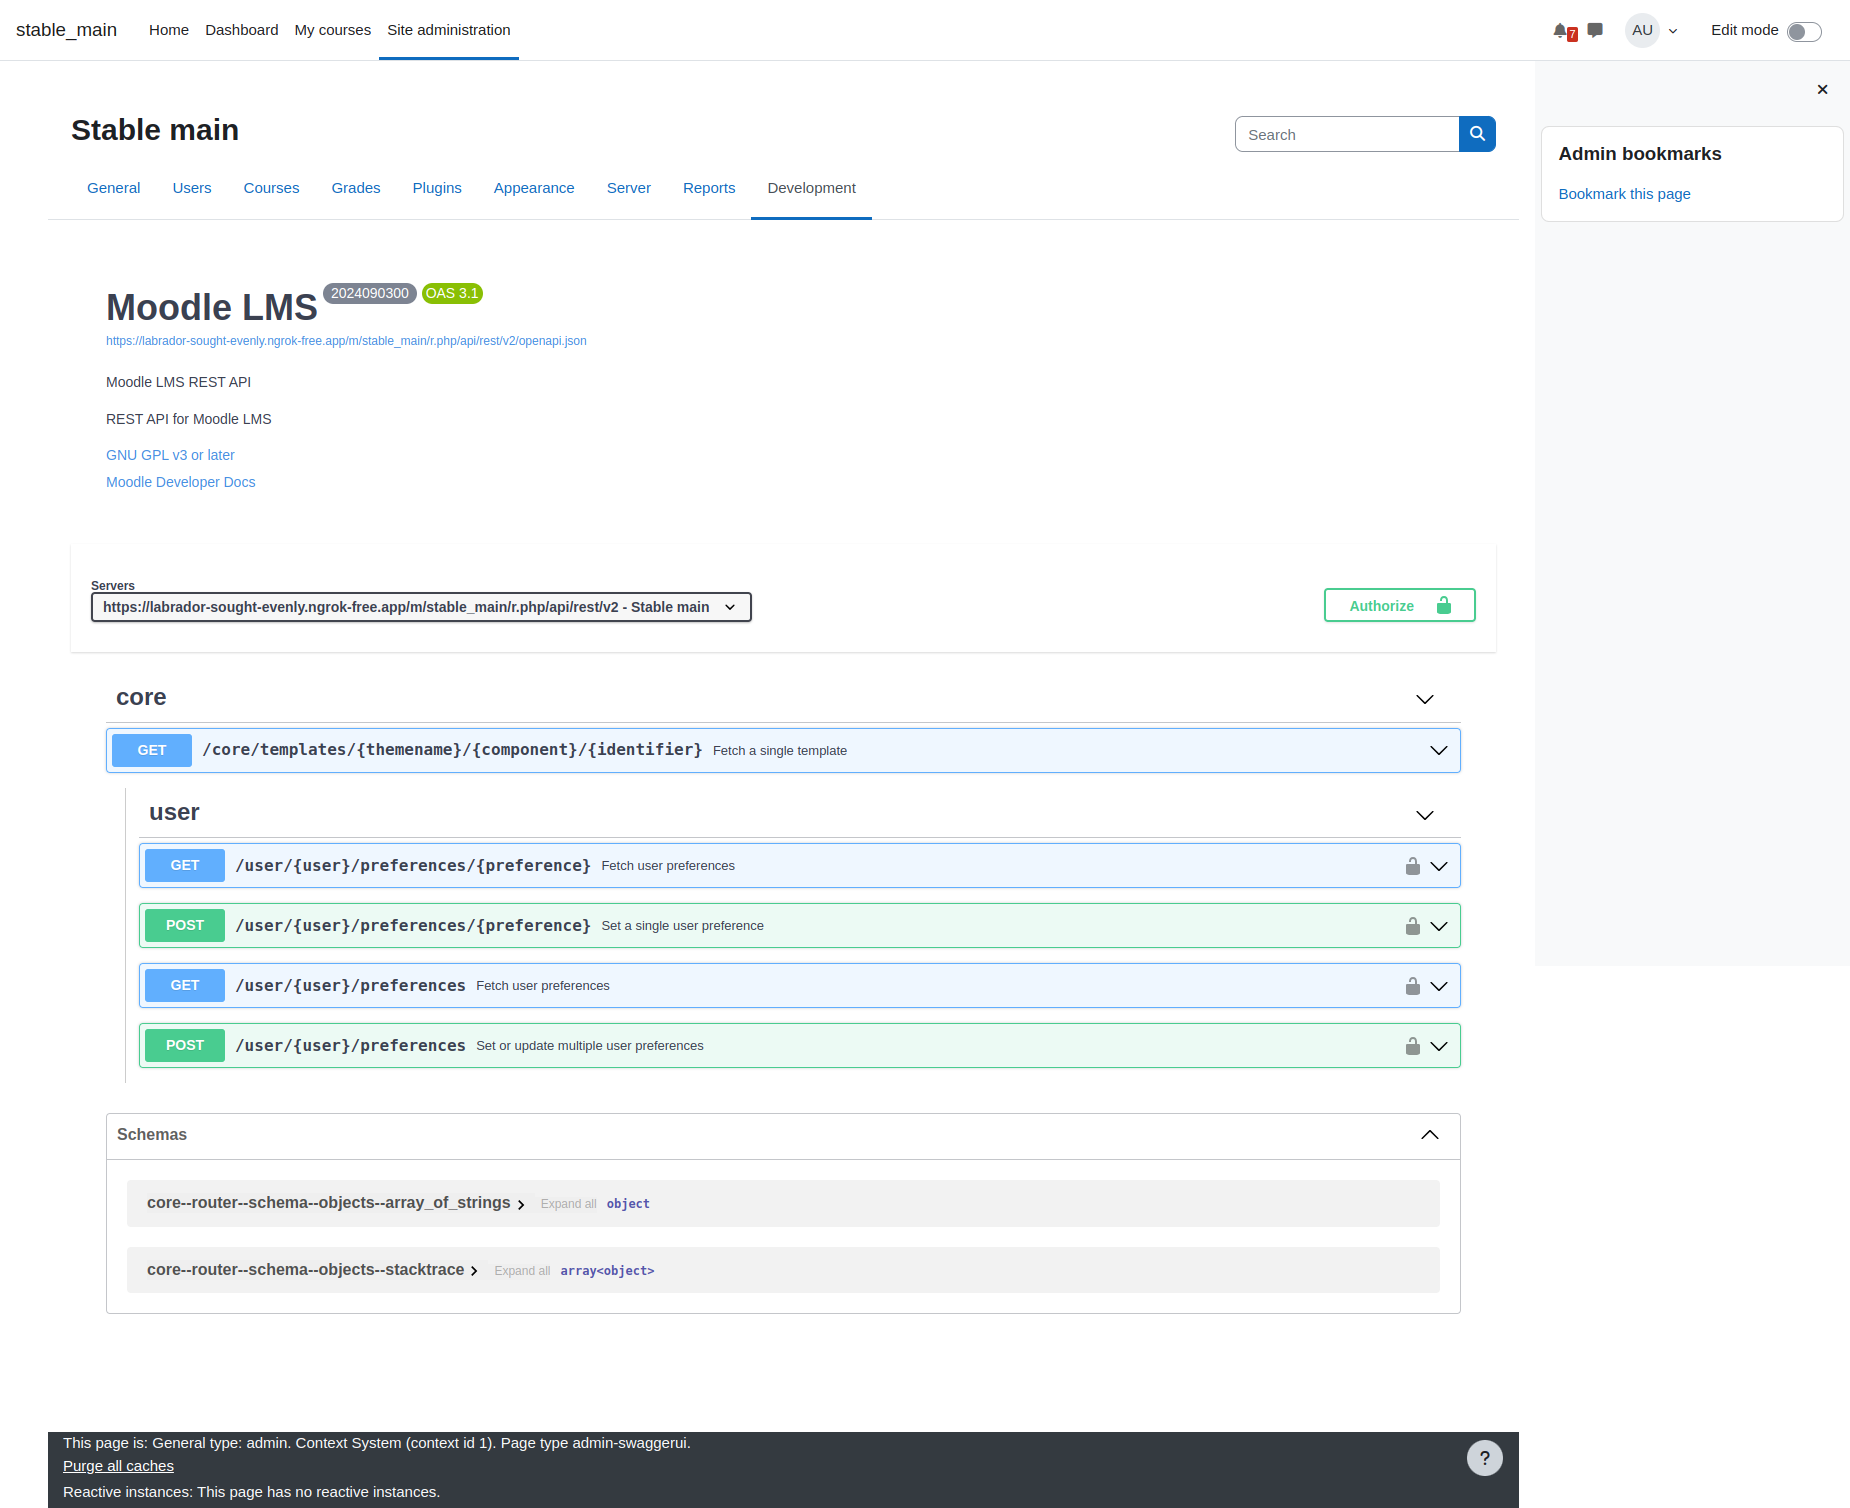This screenshot has height=1508, width=1850.
Task: Click the 2024090300 version badge
Action: point(370,293)
